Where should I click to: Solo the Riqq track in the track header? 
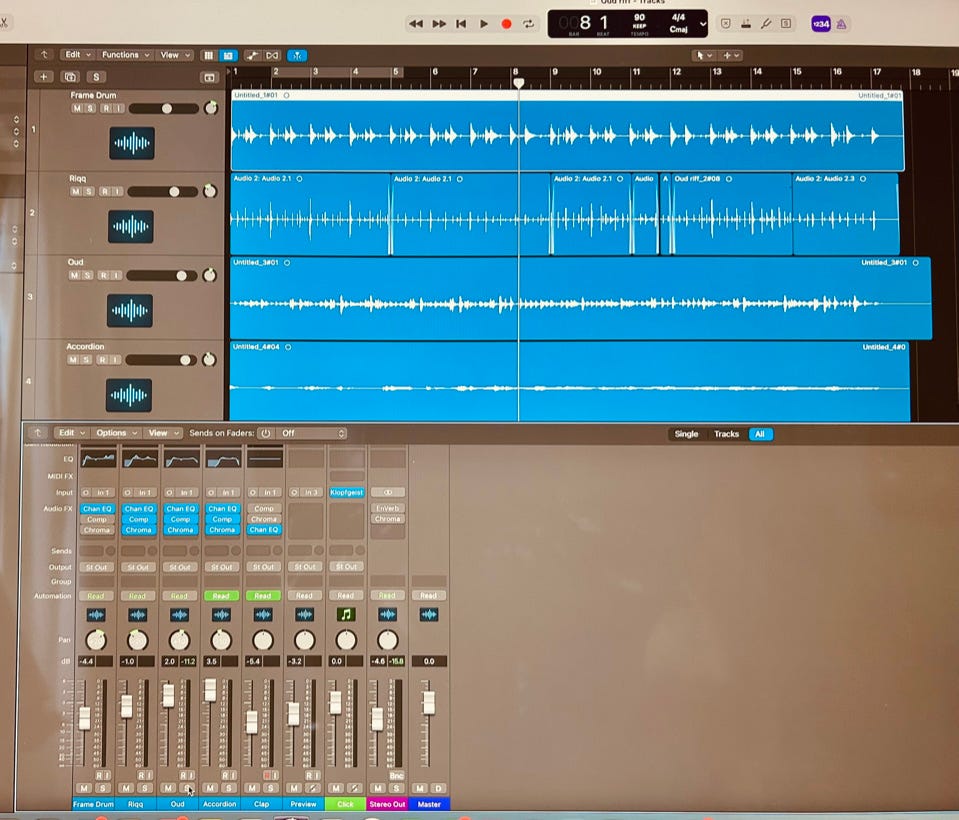point(89,191)
